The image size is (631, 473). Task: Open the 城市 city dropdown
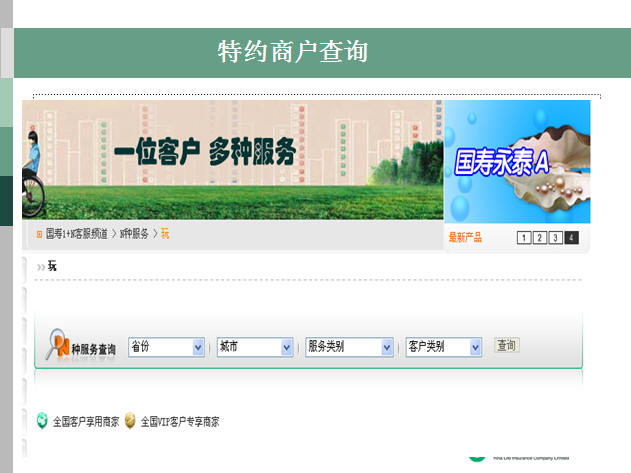[x=255, y=347]
